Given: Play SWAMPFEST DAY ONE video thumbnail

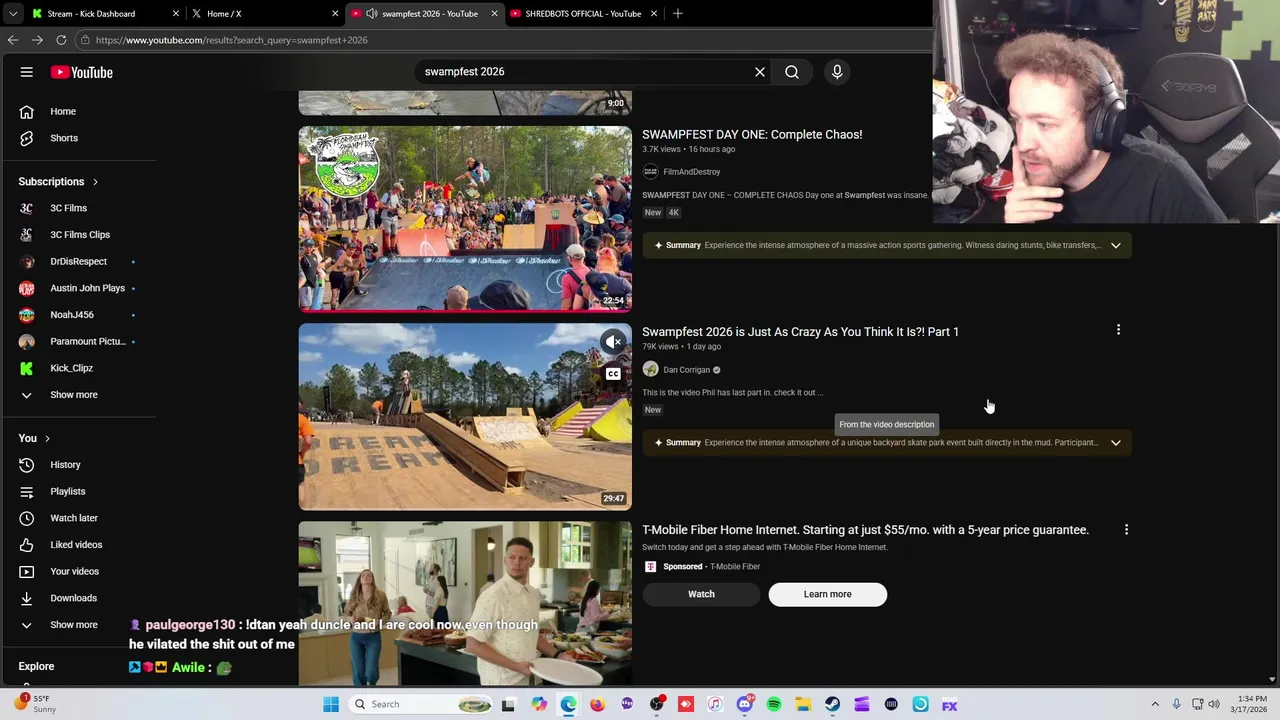Looking at the screenshot, I should (465, 219).
